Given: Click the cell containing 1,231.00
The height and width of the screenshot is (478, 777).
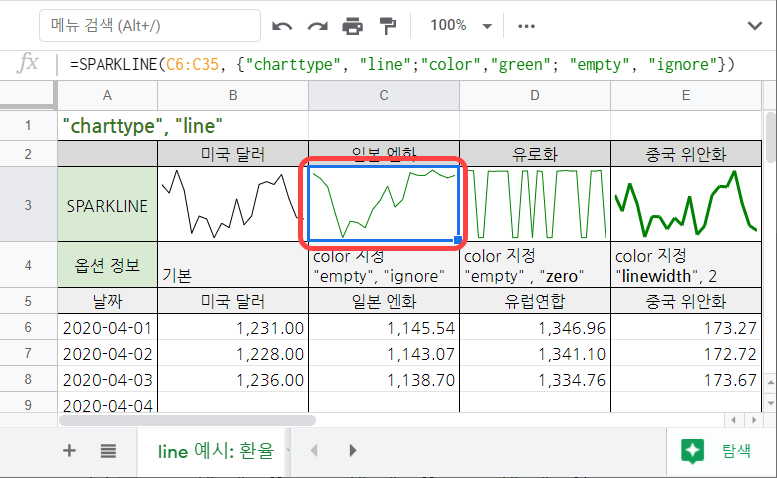Looking at the screenshot, I should point(232,327).
